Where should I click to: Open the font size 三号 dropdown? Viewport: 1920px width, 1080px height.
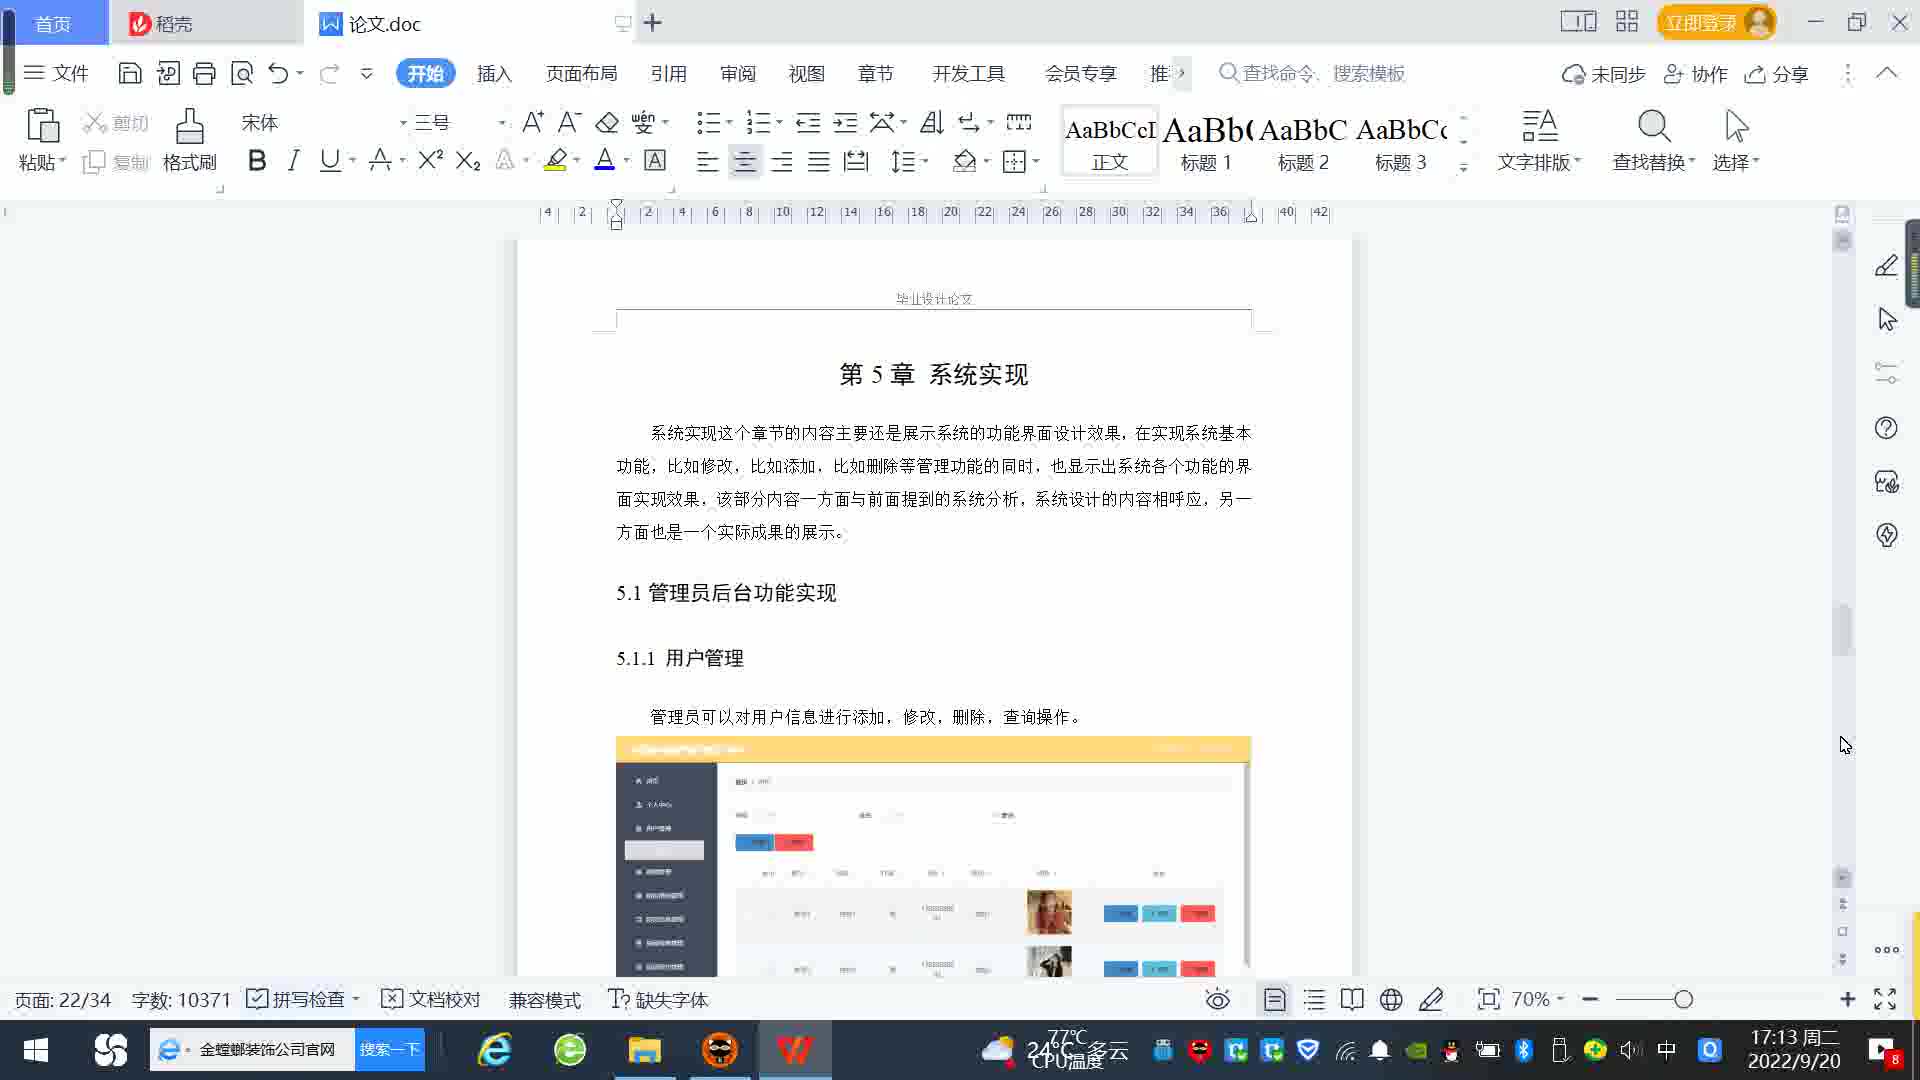click(502, 123)
